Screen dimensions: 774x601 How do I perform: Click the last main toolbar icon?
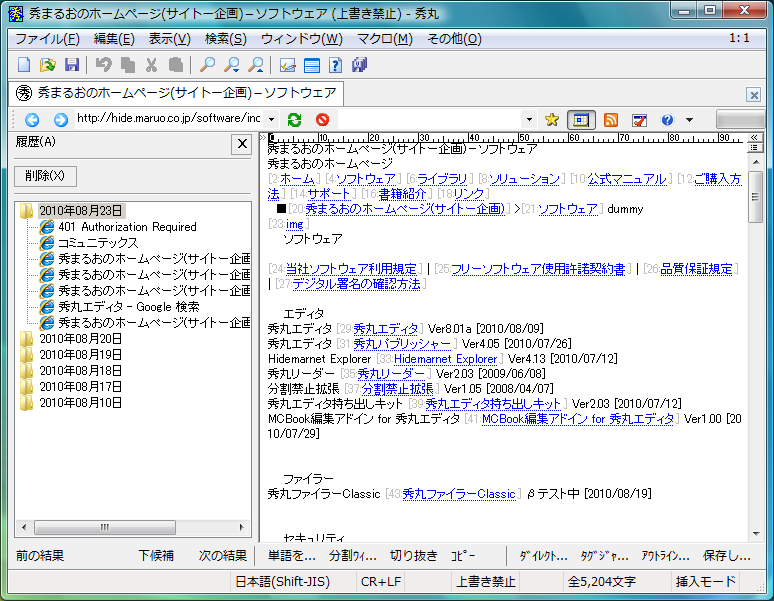pos(359,65)
